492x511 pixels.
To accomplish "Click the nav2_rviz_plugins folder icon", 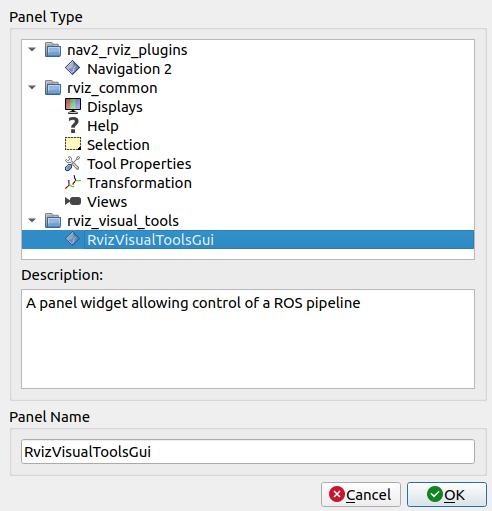I will (x=53, y=49).
